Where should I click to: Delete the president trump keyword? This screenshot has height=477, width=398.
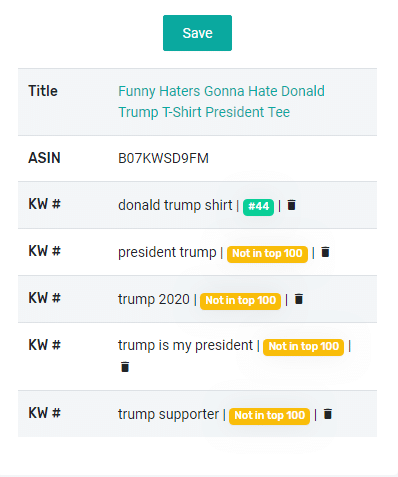(x=325, y=252)
